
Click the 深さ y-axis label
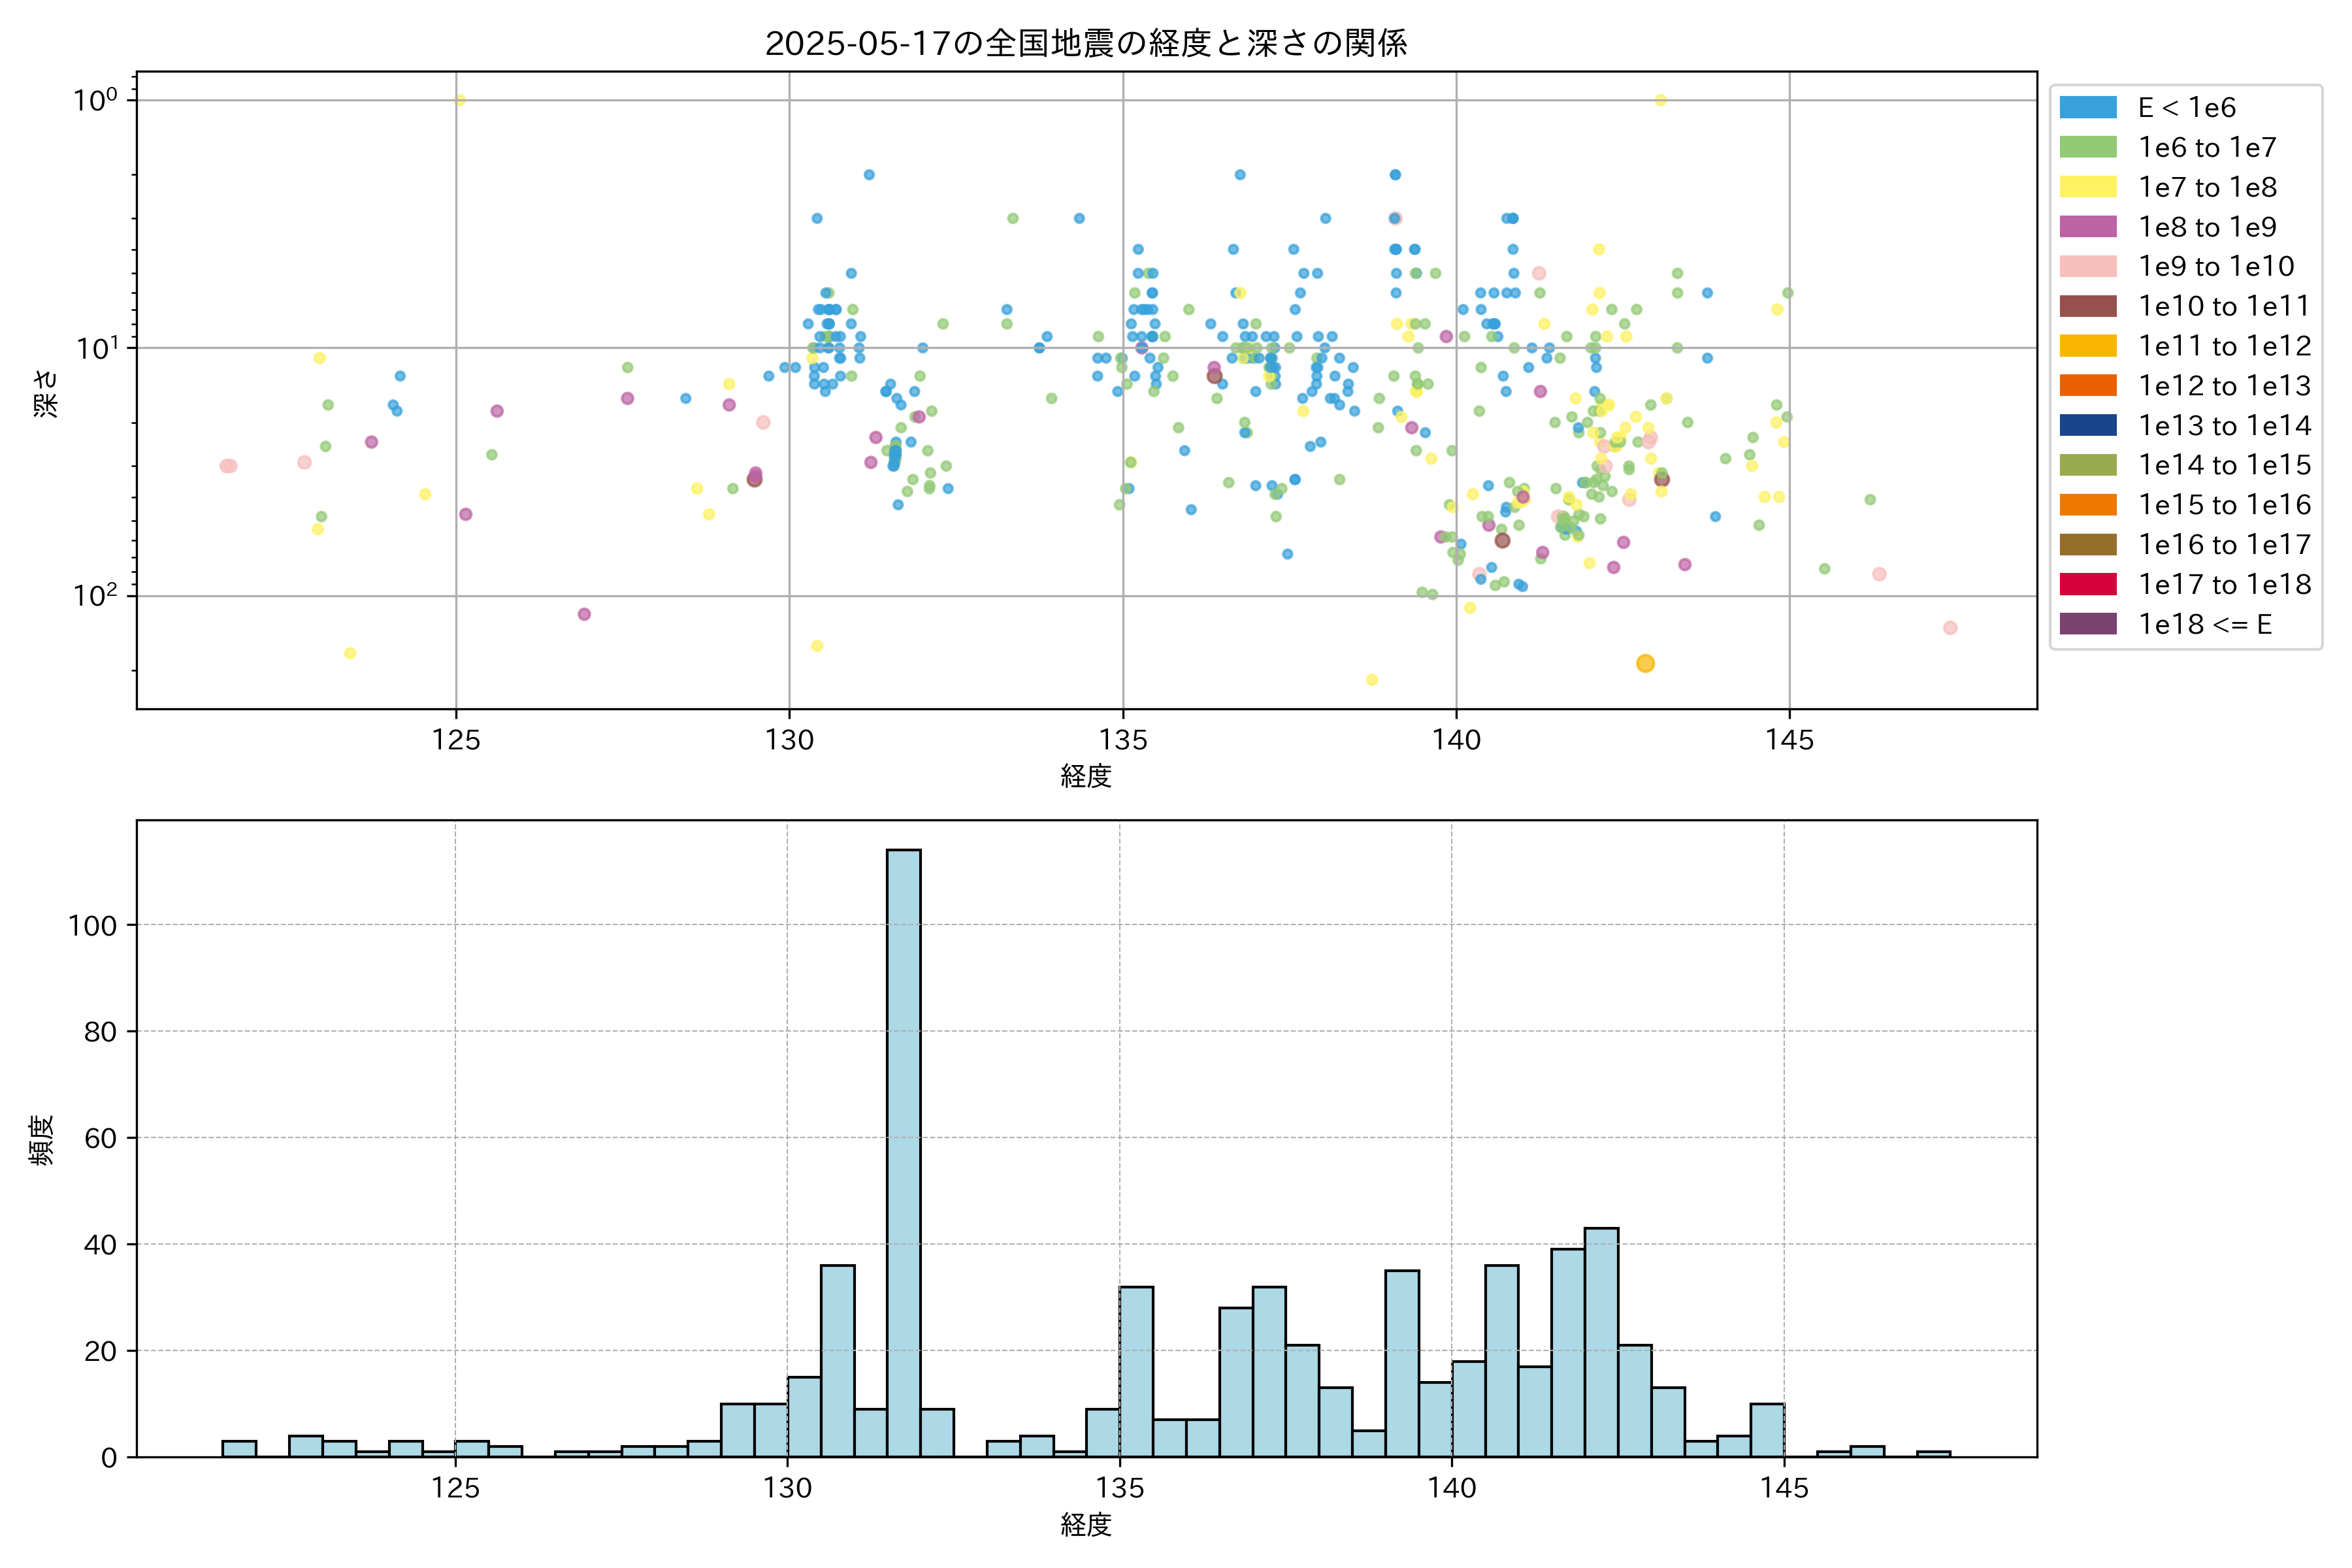click(x=47, y=393)
